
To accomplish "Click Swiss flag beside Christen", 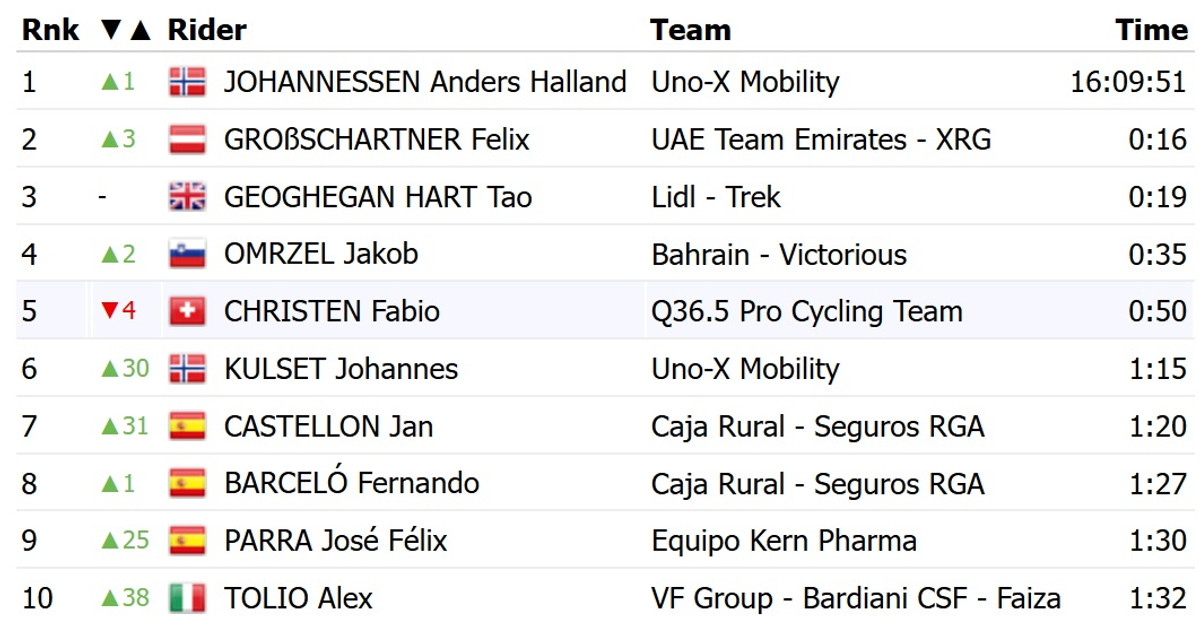I will pyautogui.click(x=187, y=312).
